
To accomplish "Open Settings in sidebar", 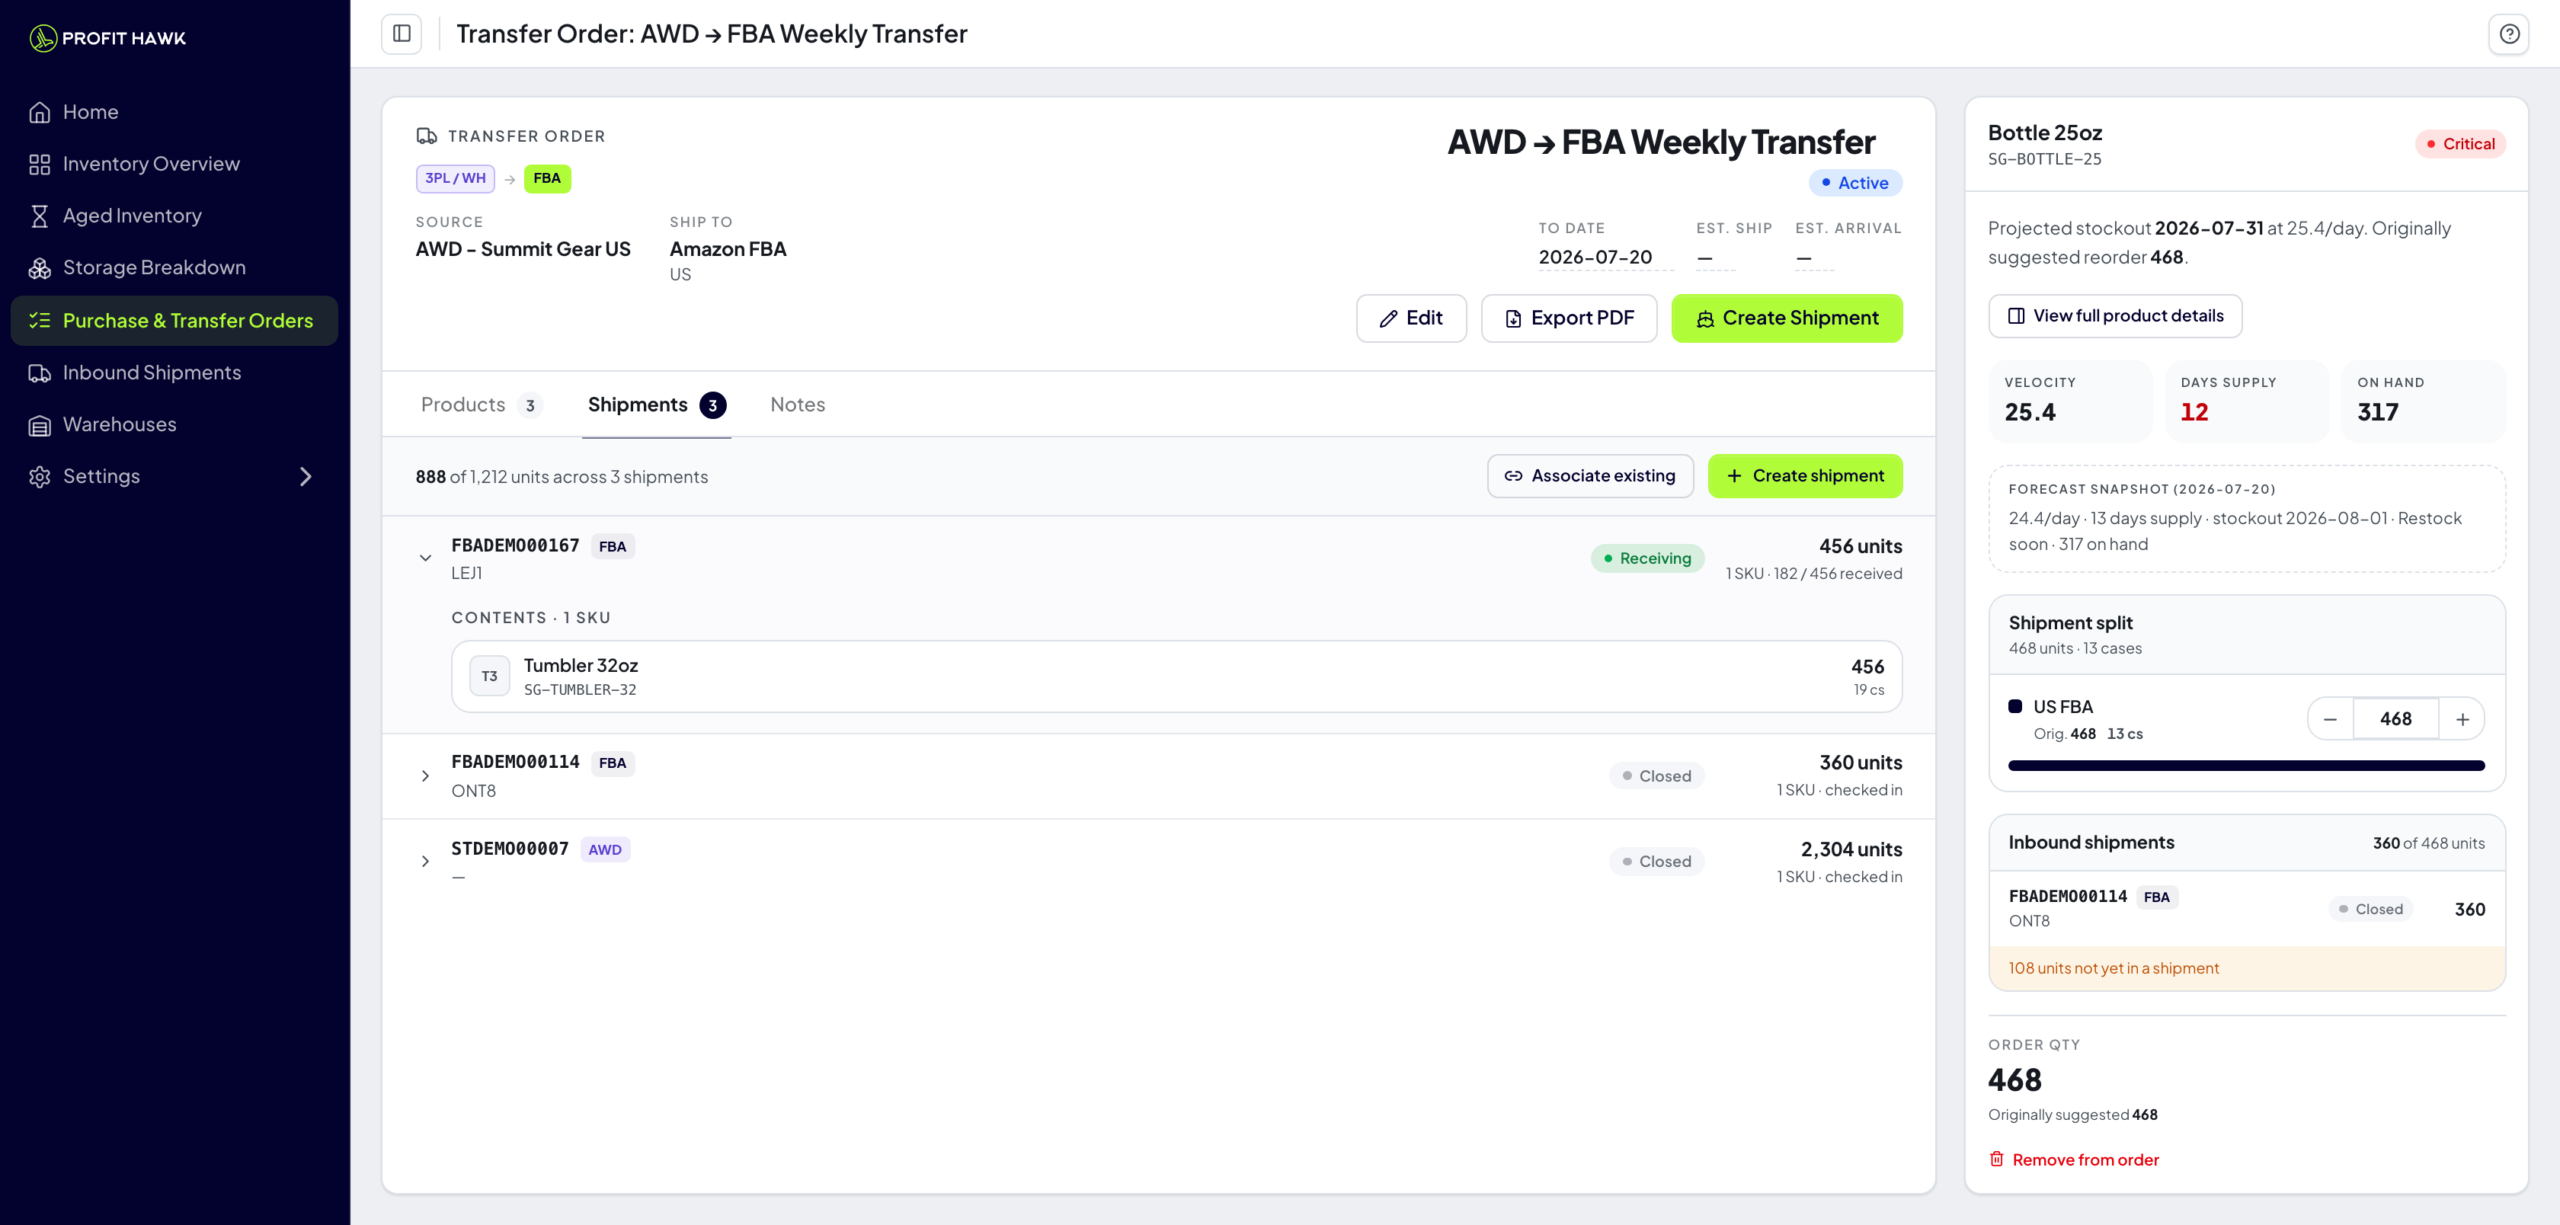I will (x=174, y=476).
